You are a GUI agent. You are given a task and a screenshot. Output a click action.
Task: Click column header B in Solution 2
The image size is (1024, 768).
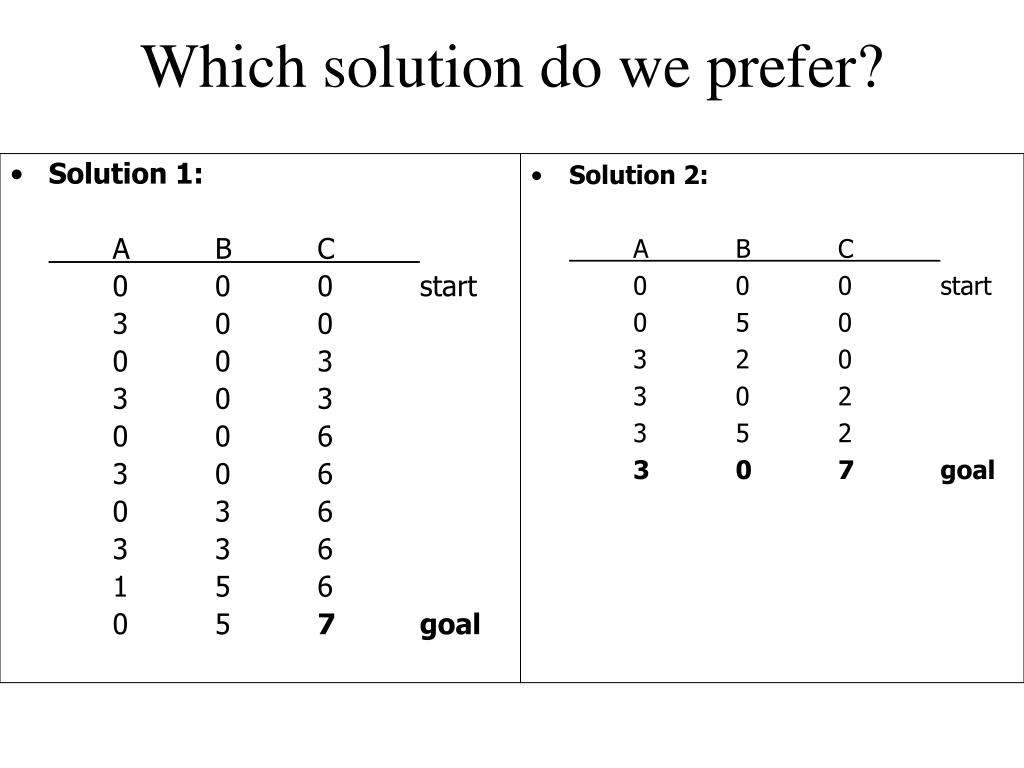click(743, 249)
